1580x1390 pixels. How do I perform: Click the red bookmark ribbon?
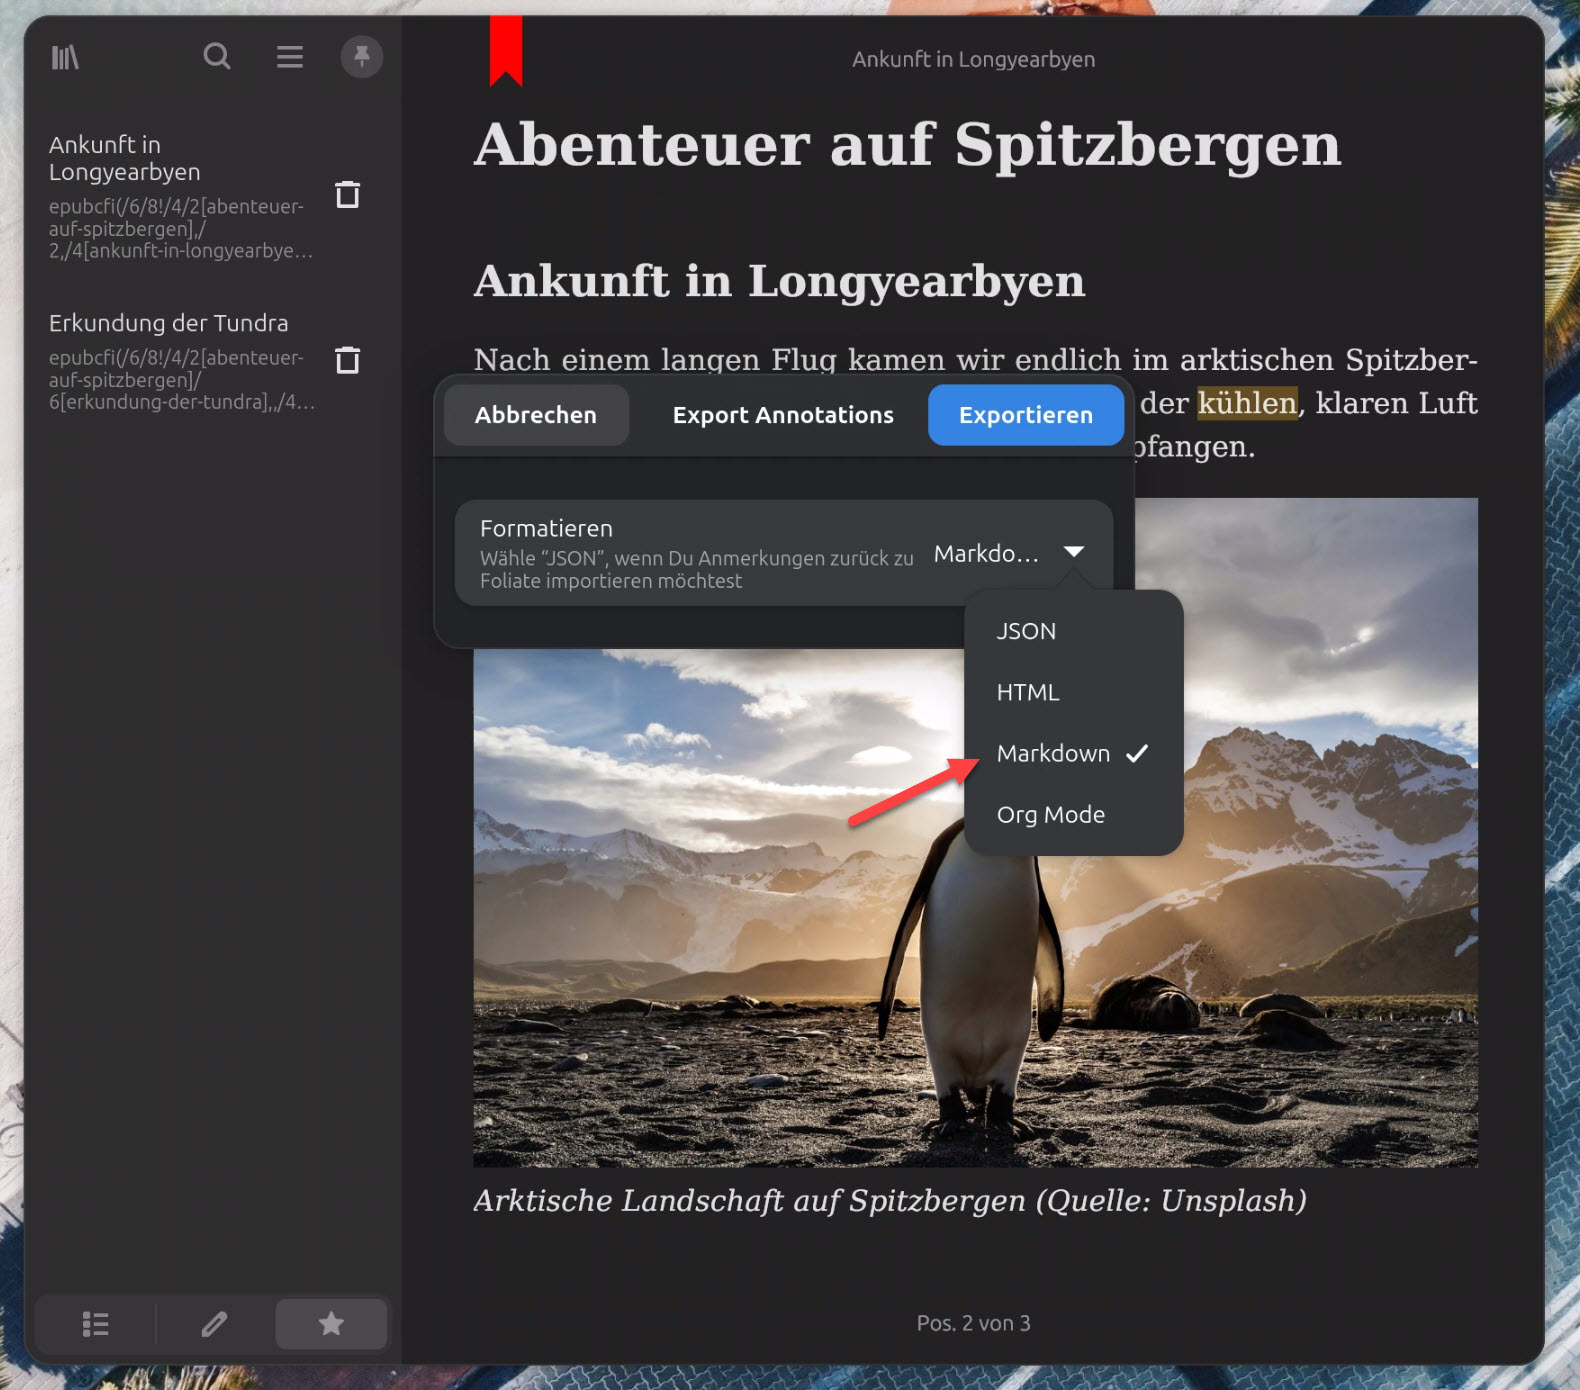click(x=506, y=50)
